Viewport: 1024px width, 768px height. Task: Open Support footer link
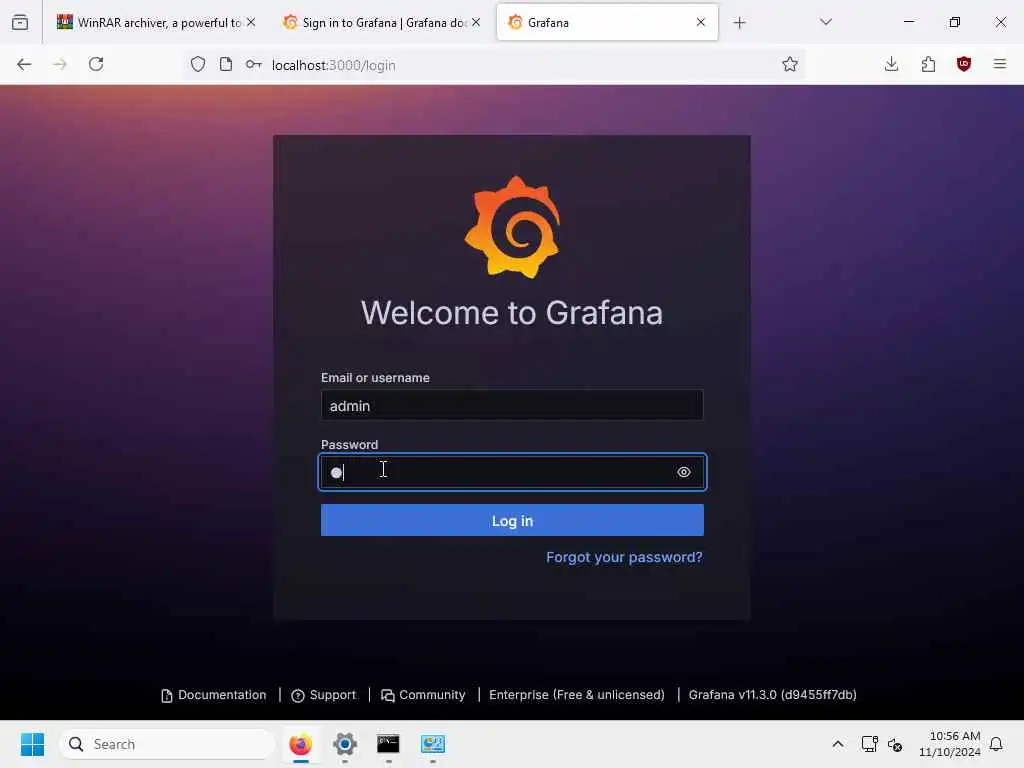[324, 695]
